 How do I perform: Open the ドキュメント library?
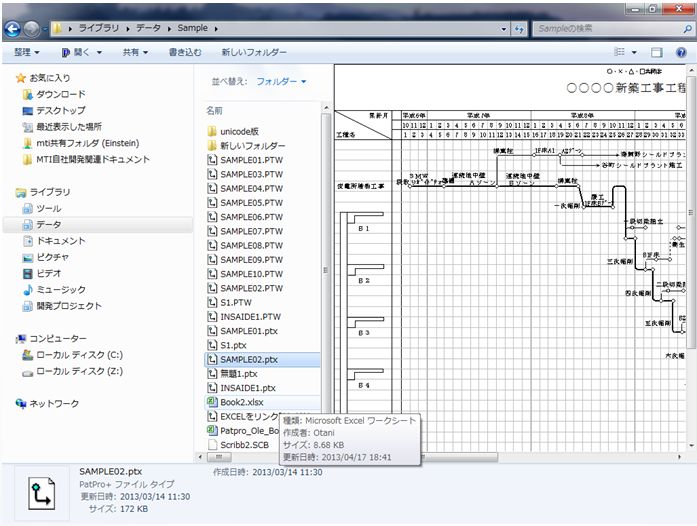pyautogui.click(x=60, y=241)
